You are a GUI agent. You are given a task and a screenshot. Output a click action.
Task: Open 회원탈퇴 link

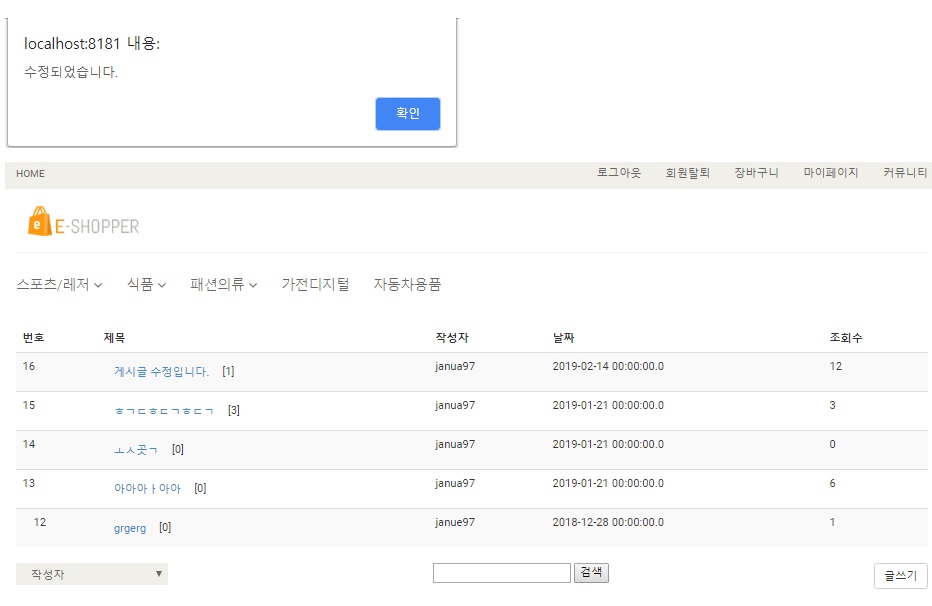[x=688, y=172]
